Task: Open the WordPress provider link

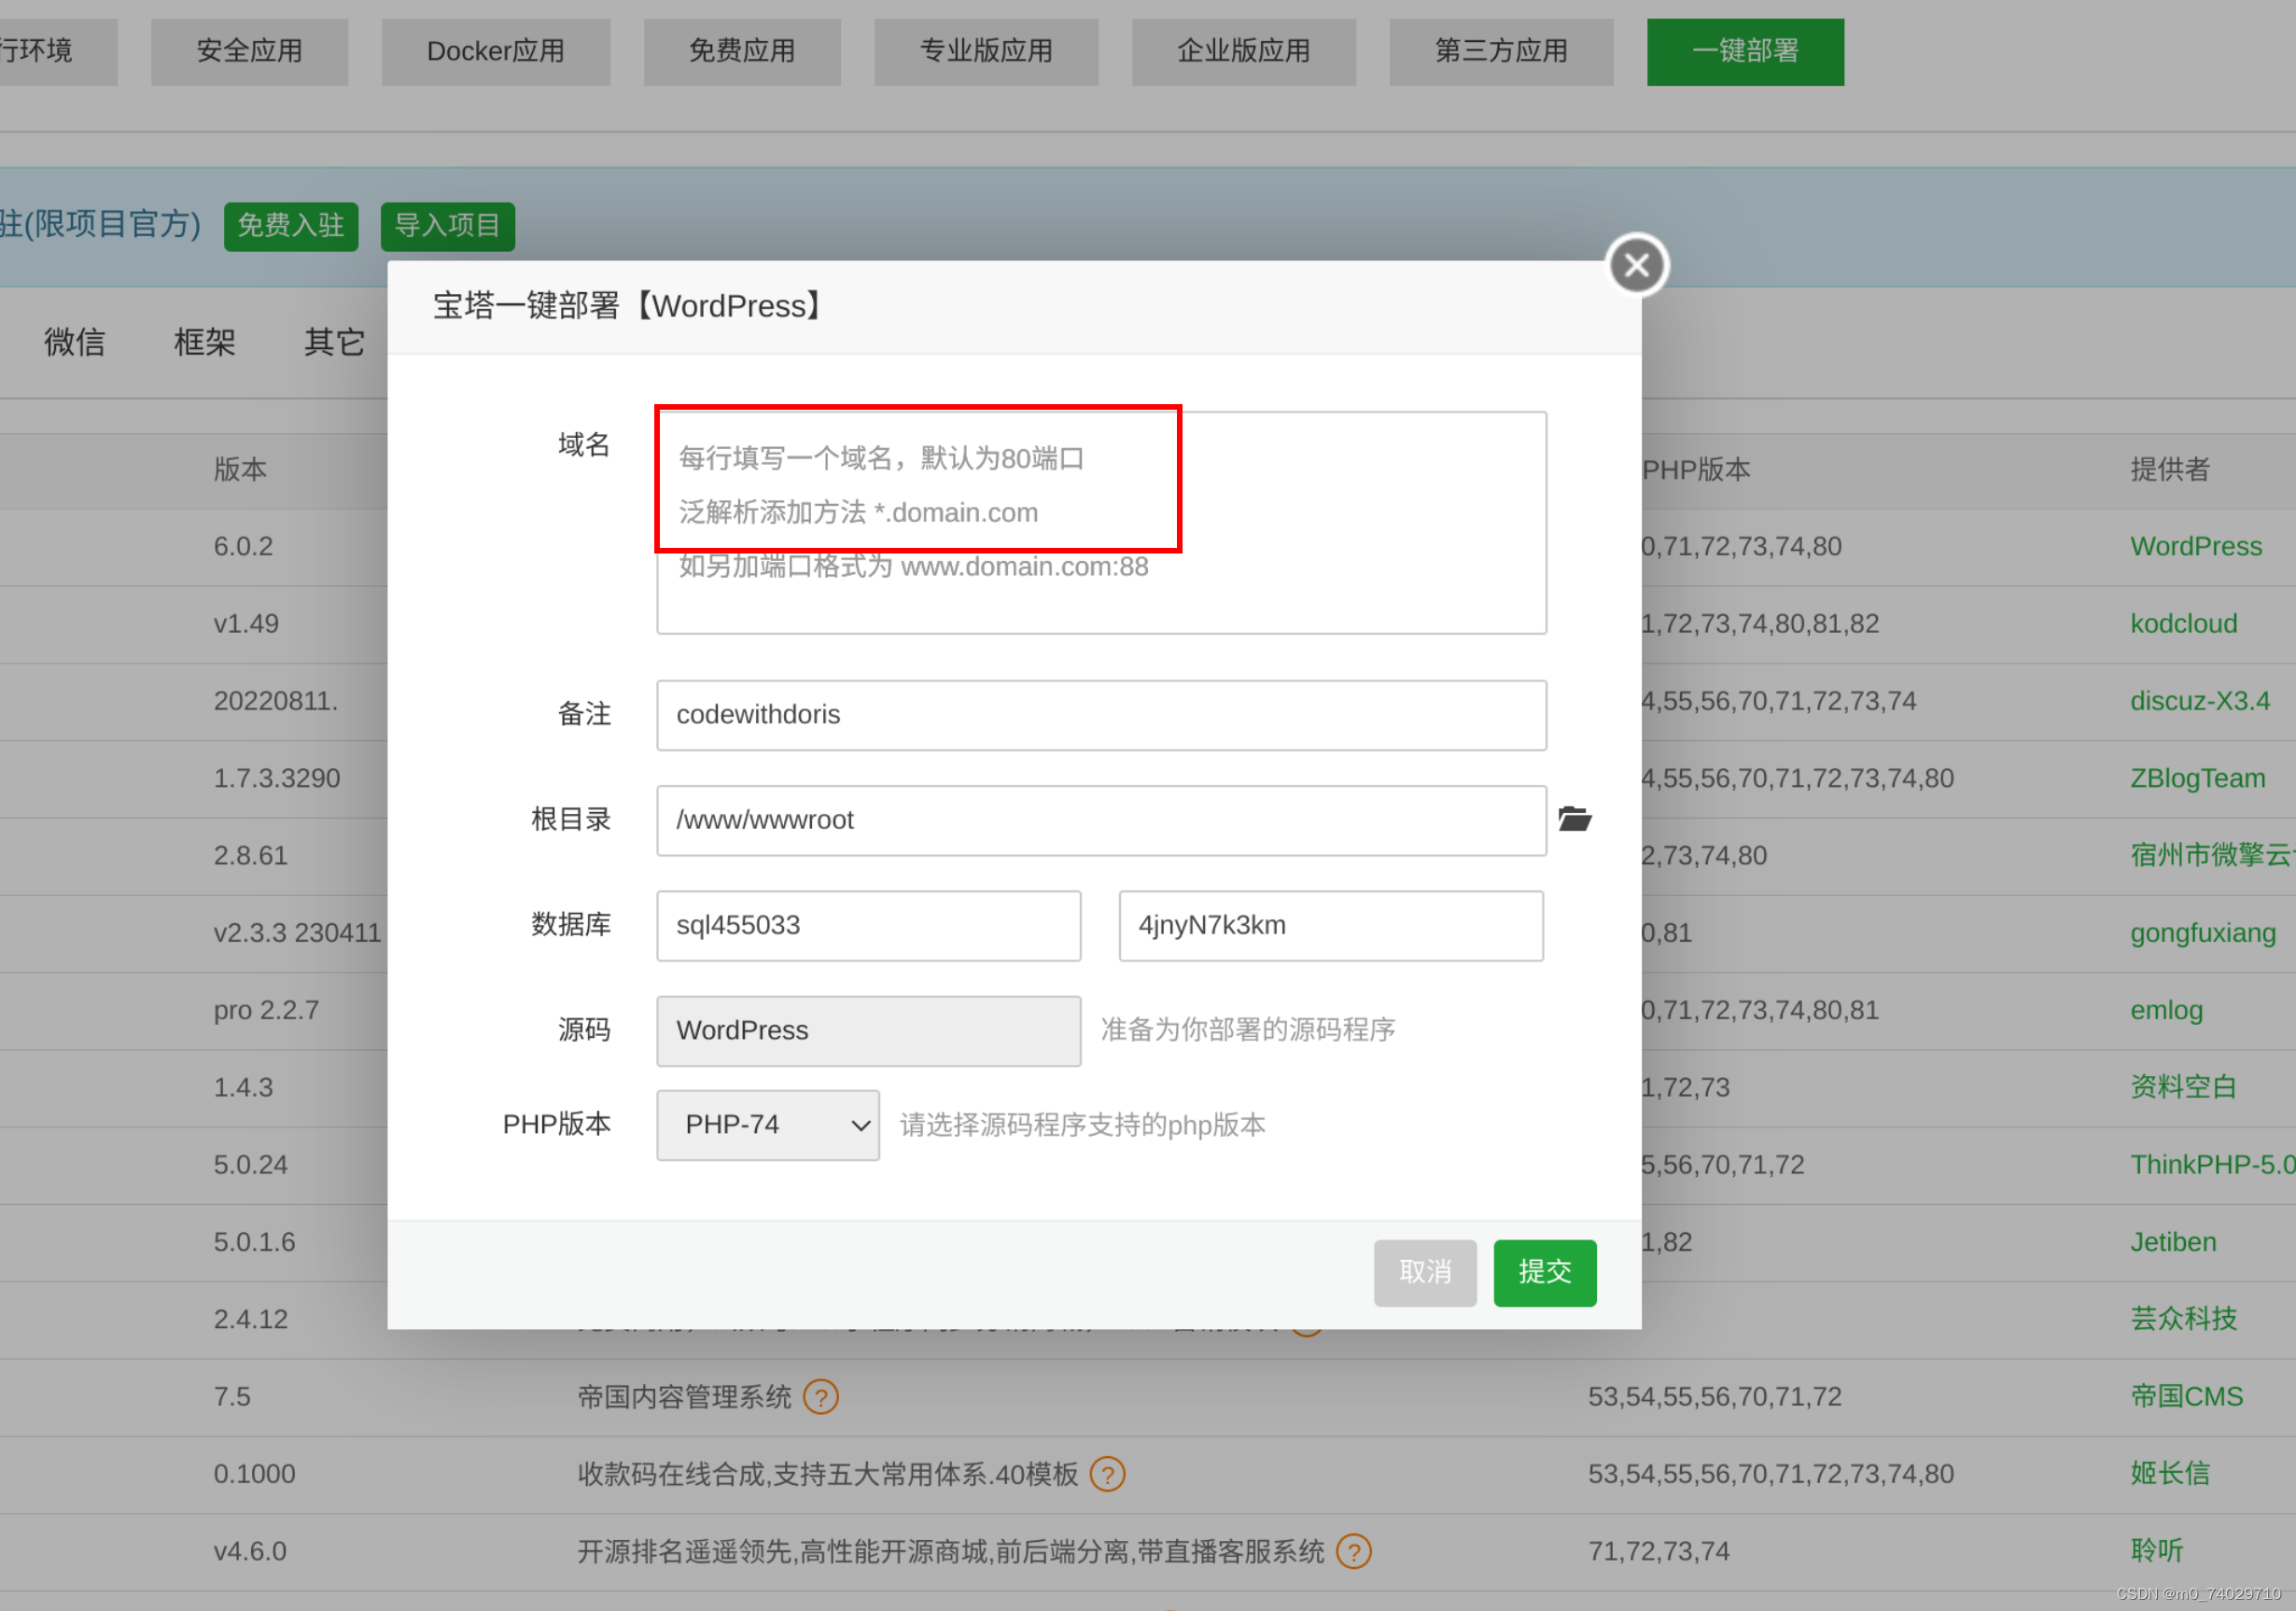Action: pos(2196,546)
